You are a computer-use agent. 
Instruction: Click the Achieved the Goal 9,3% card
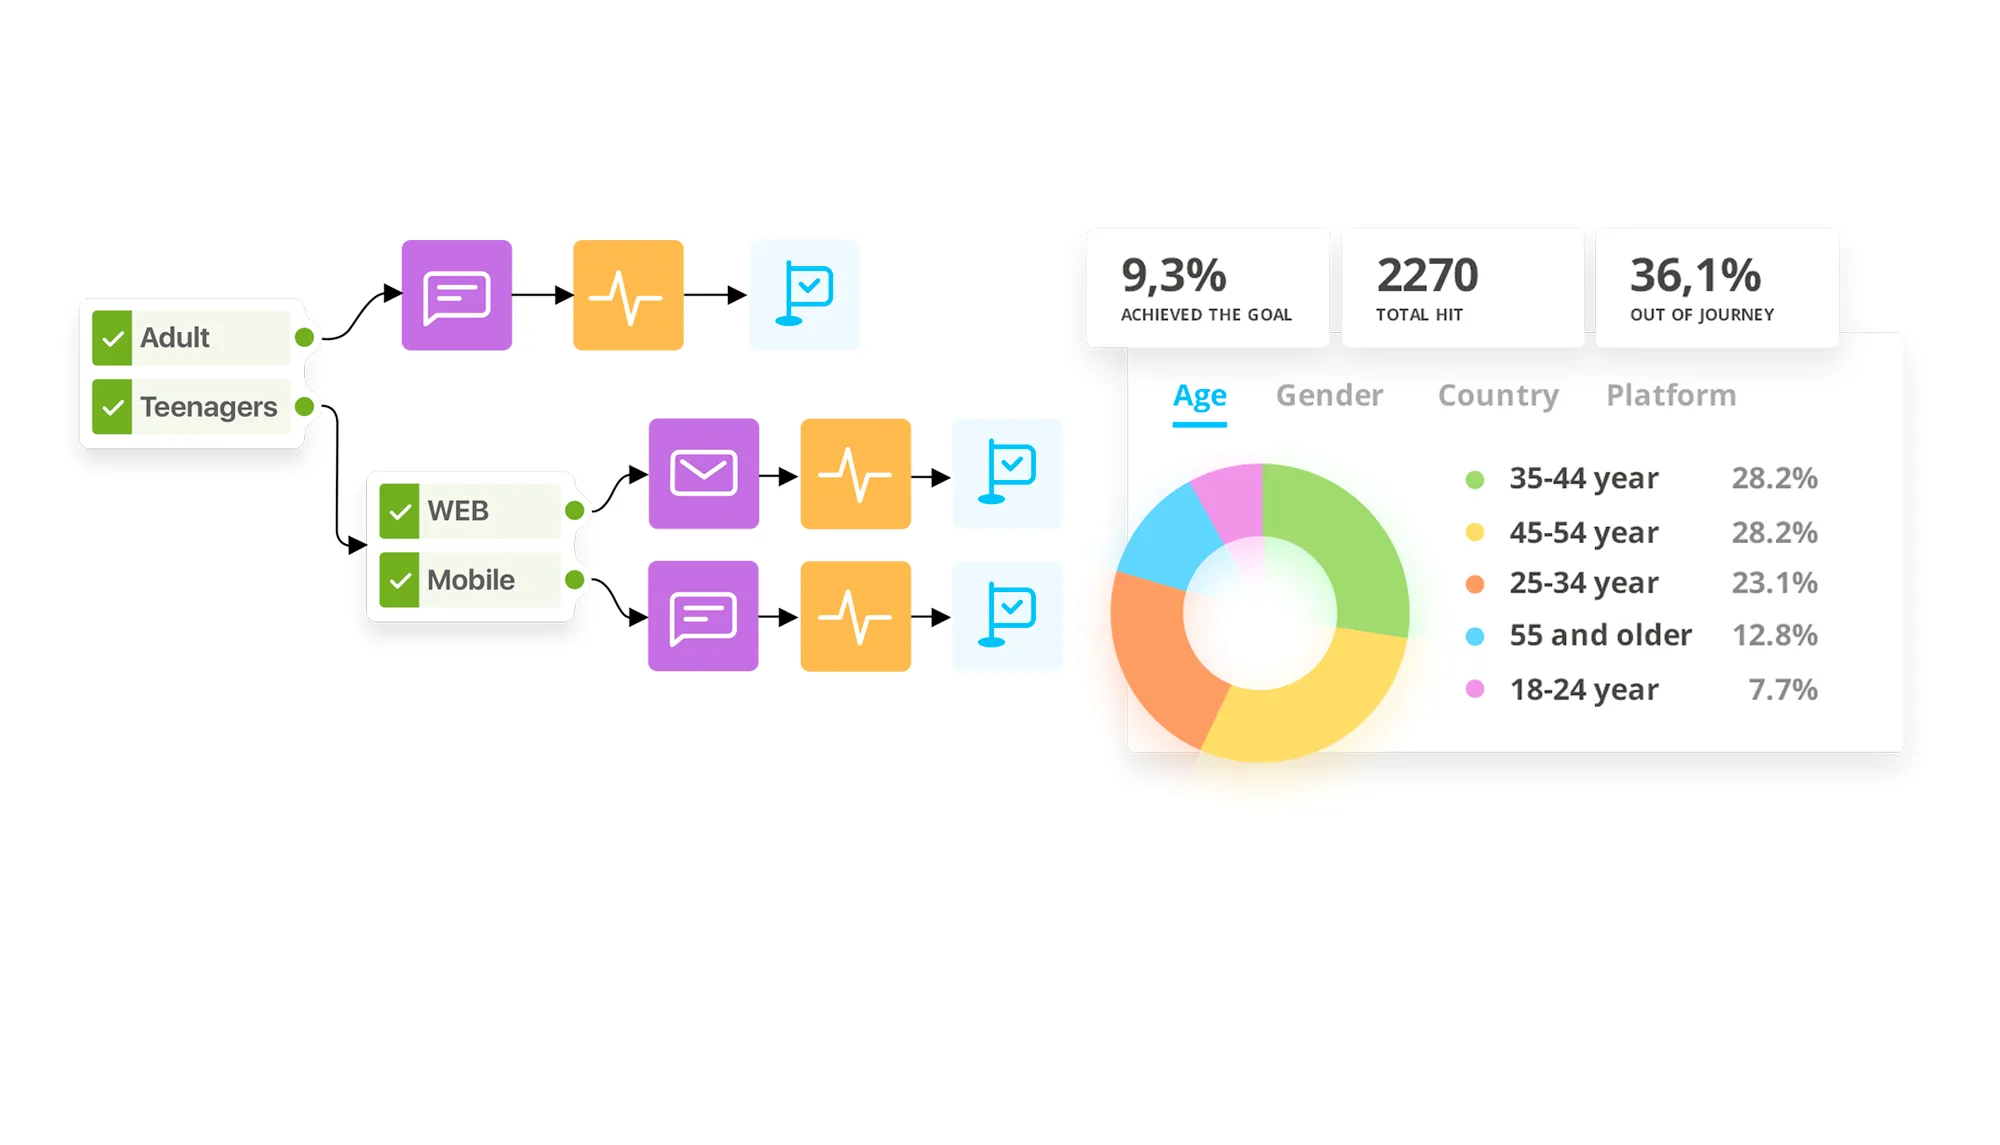point(1207,288)
